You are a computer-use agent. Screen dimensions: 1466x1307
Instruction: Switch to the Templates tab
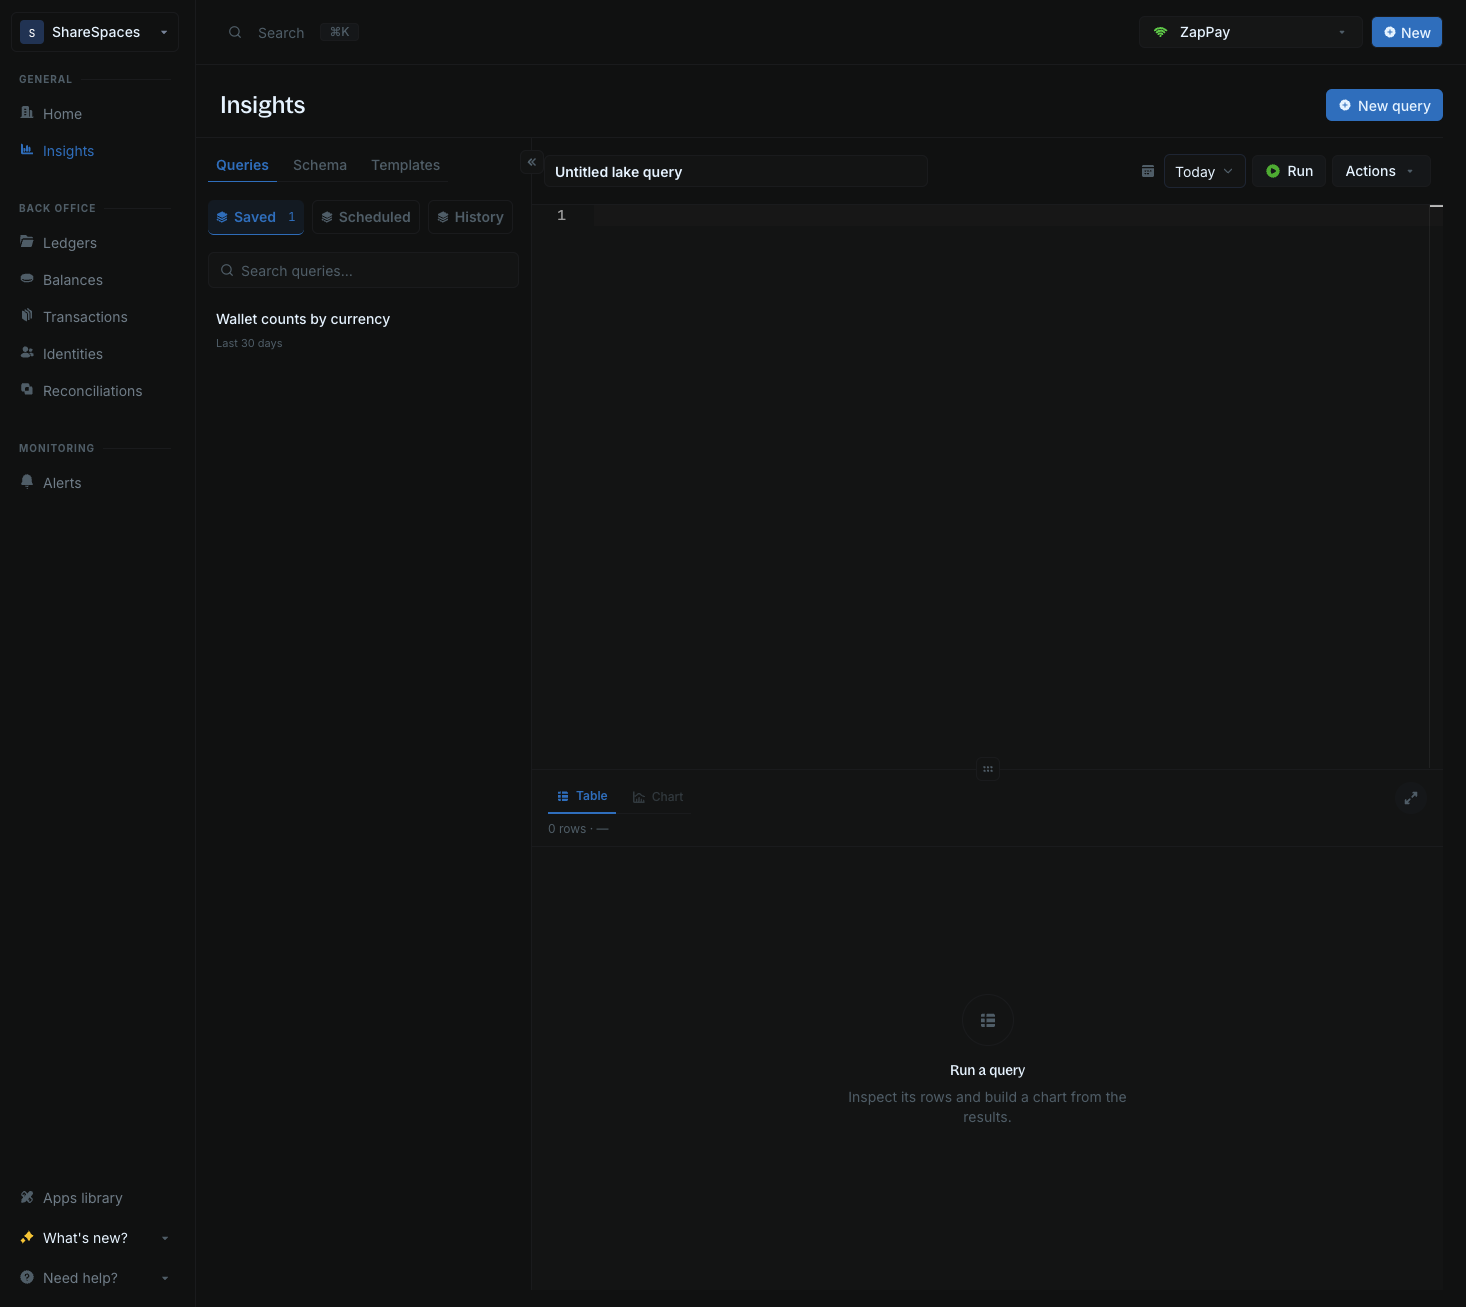(405, 165)
